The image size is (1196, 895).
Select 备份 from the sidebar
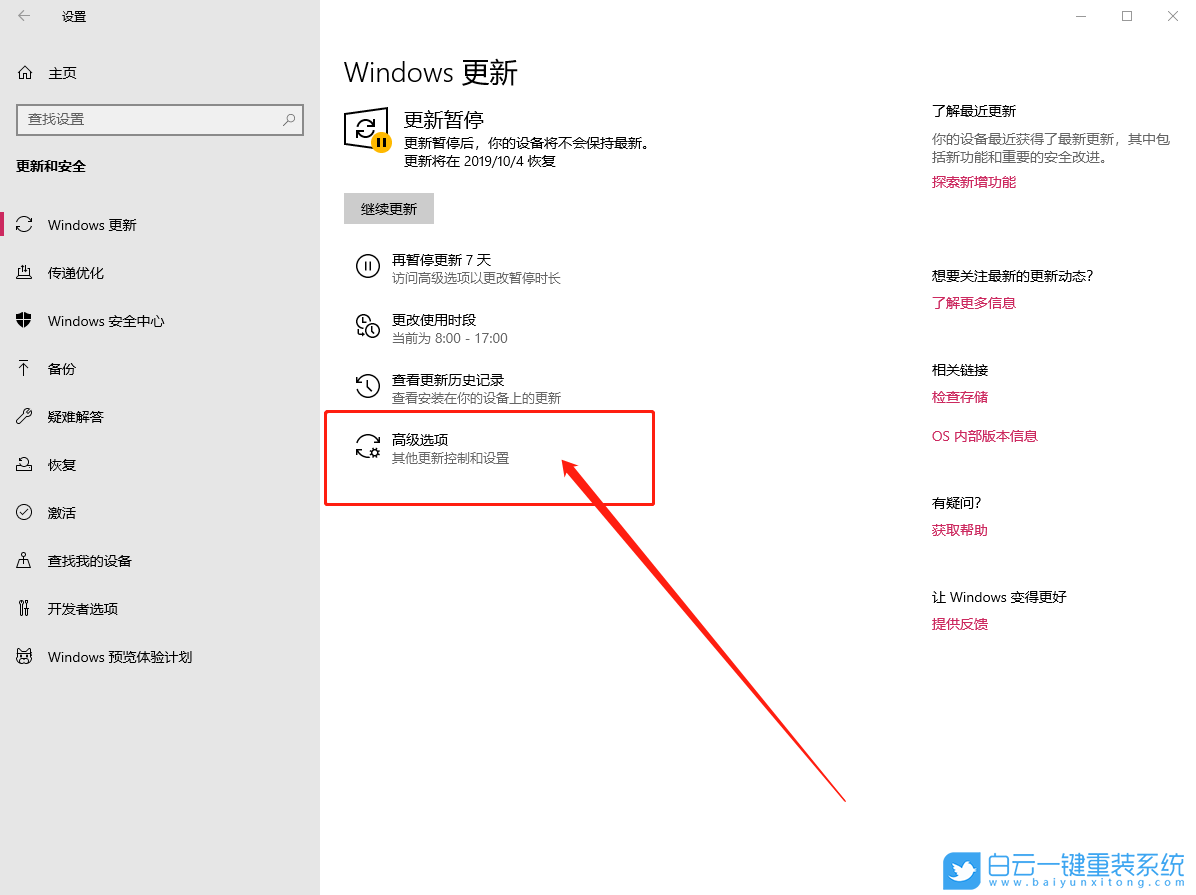[61, 368]
